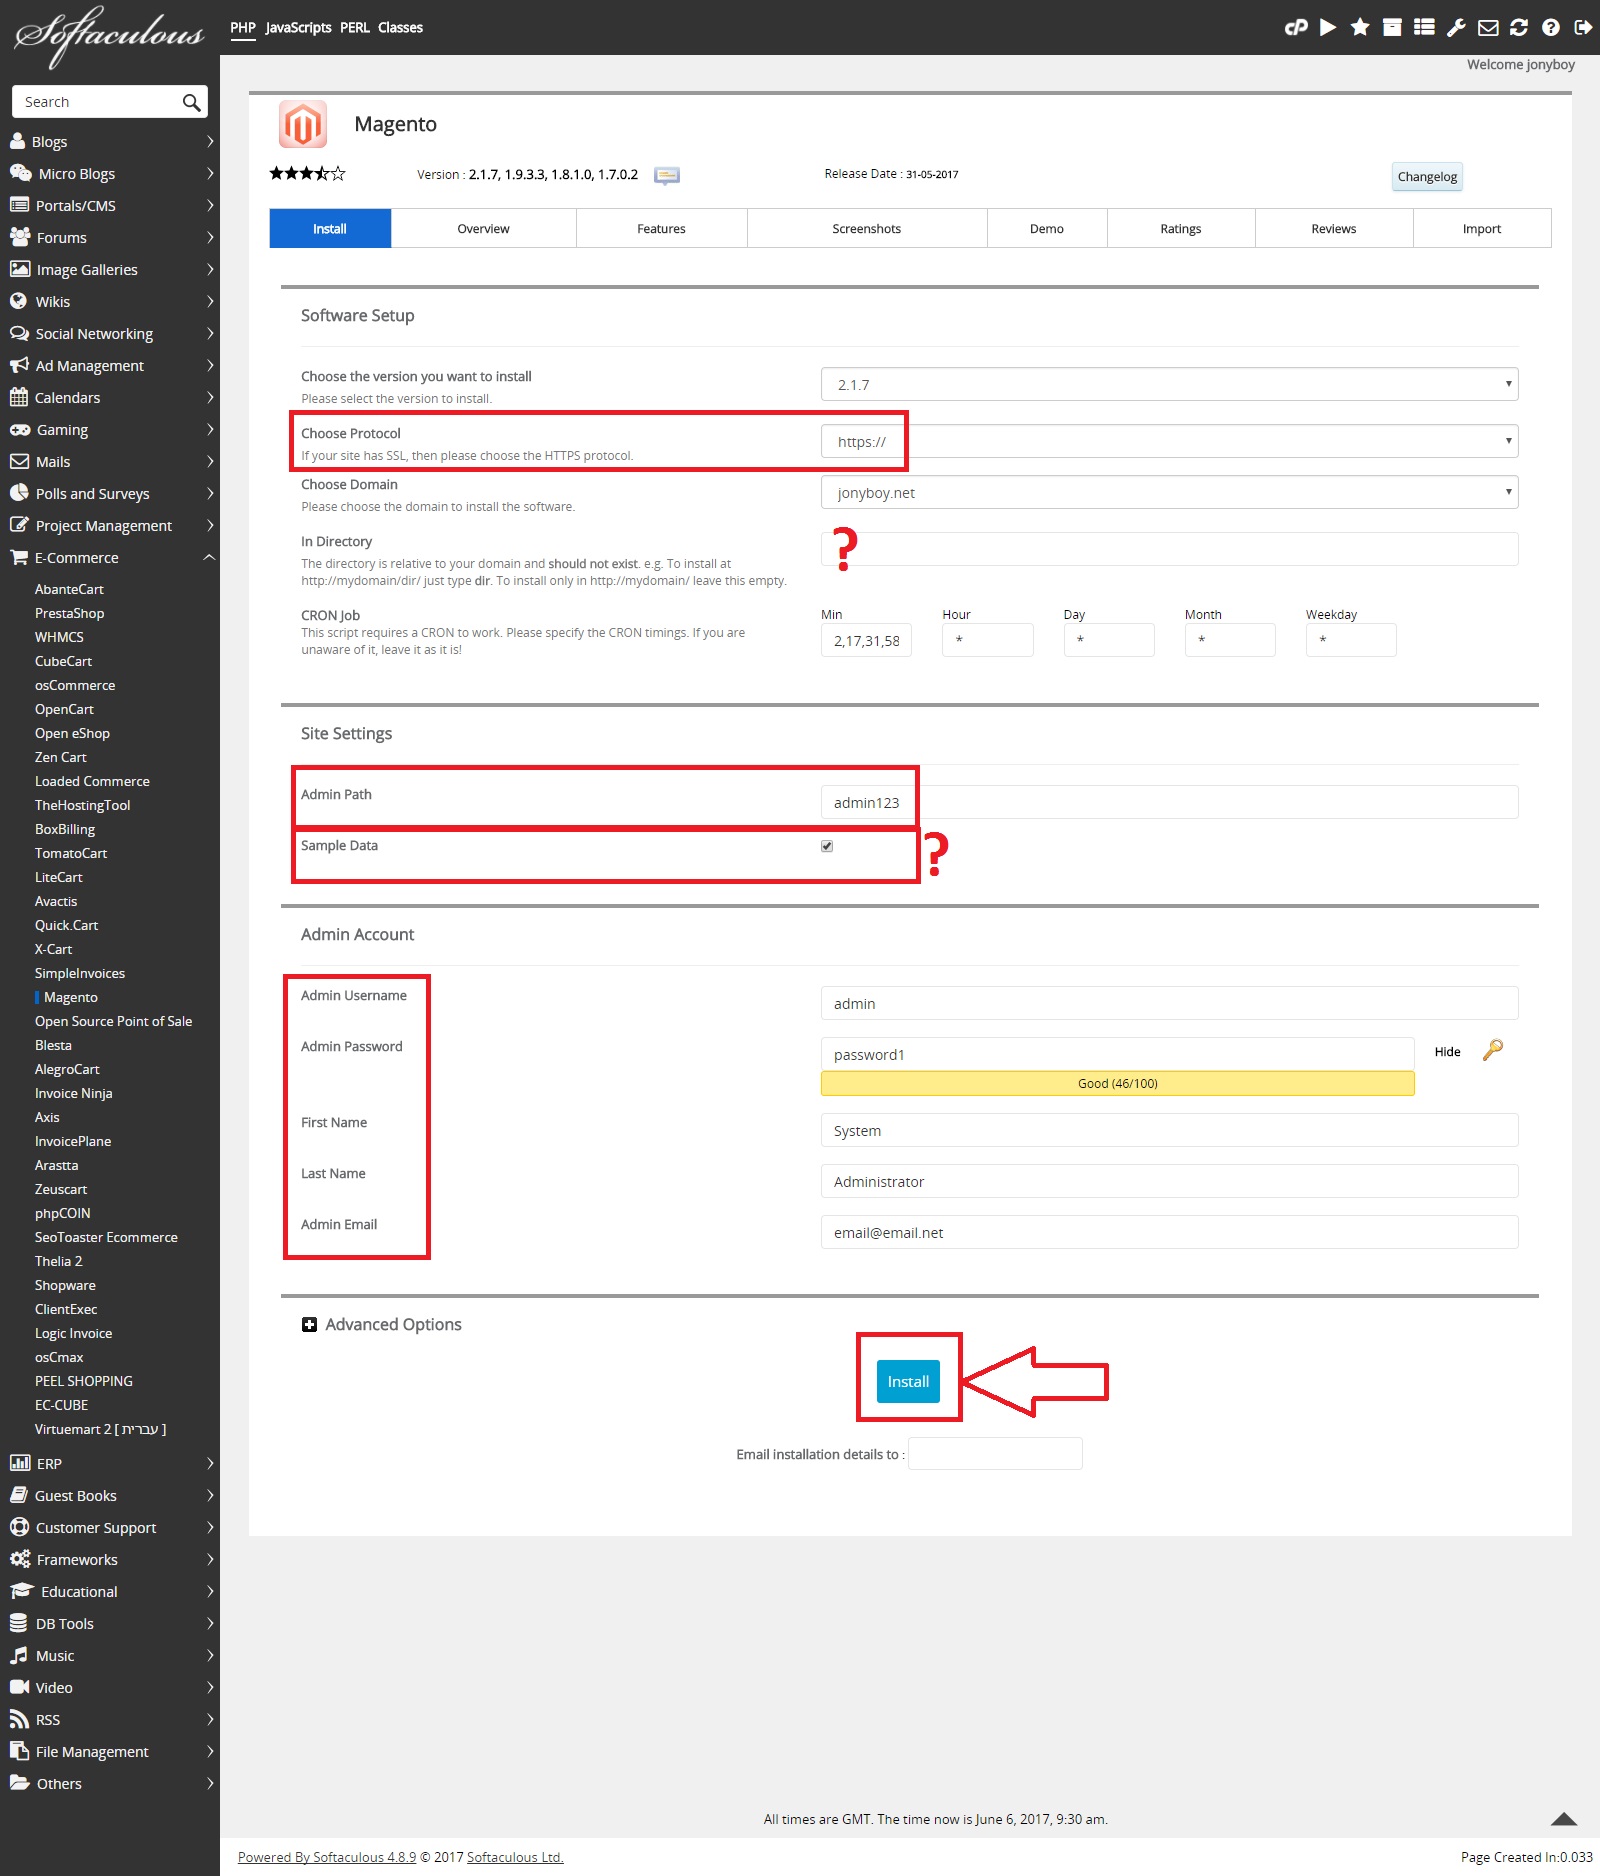This screenshot has height=1876, width=1600.
Task: Open the backups archive box icon
Action: pyautogui.click(x=1392, y=27)
